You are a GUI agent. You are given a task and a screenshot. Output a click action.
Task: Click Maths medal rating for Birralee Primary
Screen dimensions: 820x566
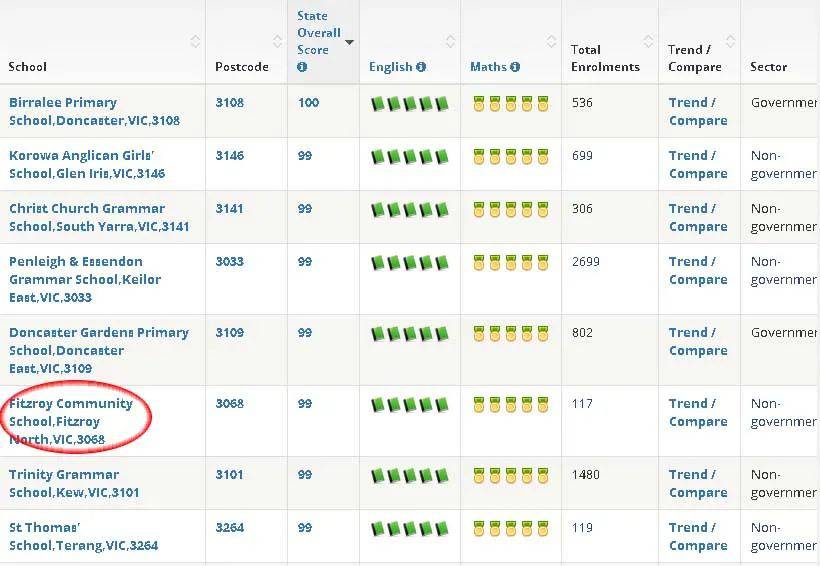coord(511,104)
